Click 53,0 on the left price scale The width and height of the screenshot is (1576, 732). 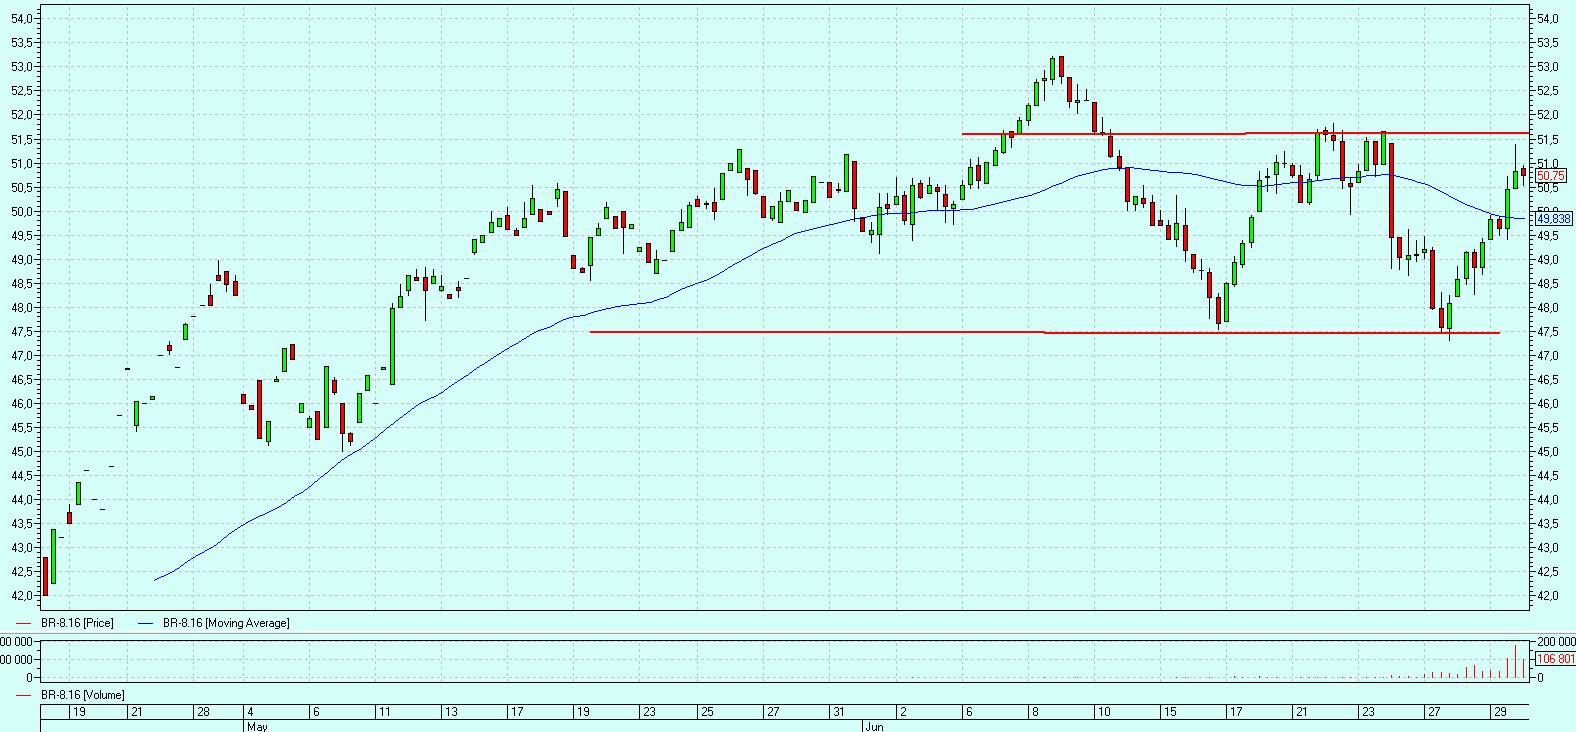22,67
